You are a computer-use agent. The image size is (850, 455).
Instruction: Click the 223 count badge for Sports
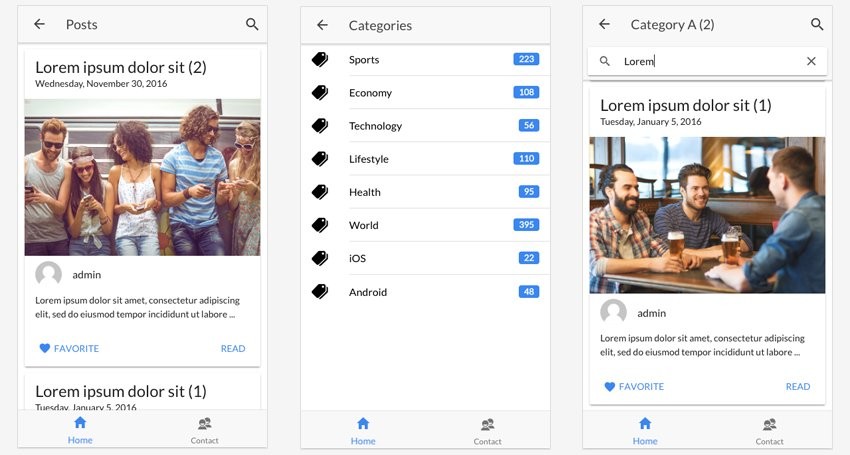pyautogui.click(x=526, y=59)
